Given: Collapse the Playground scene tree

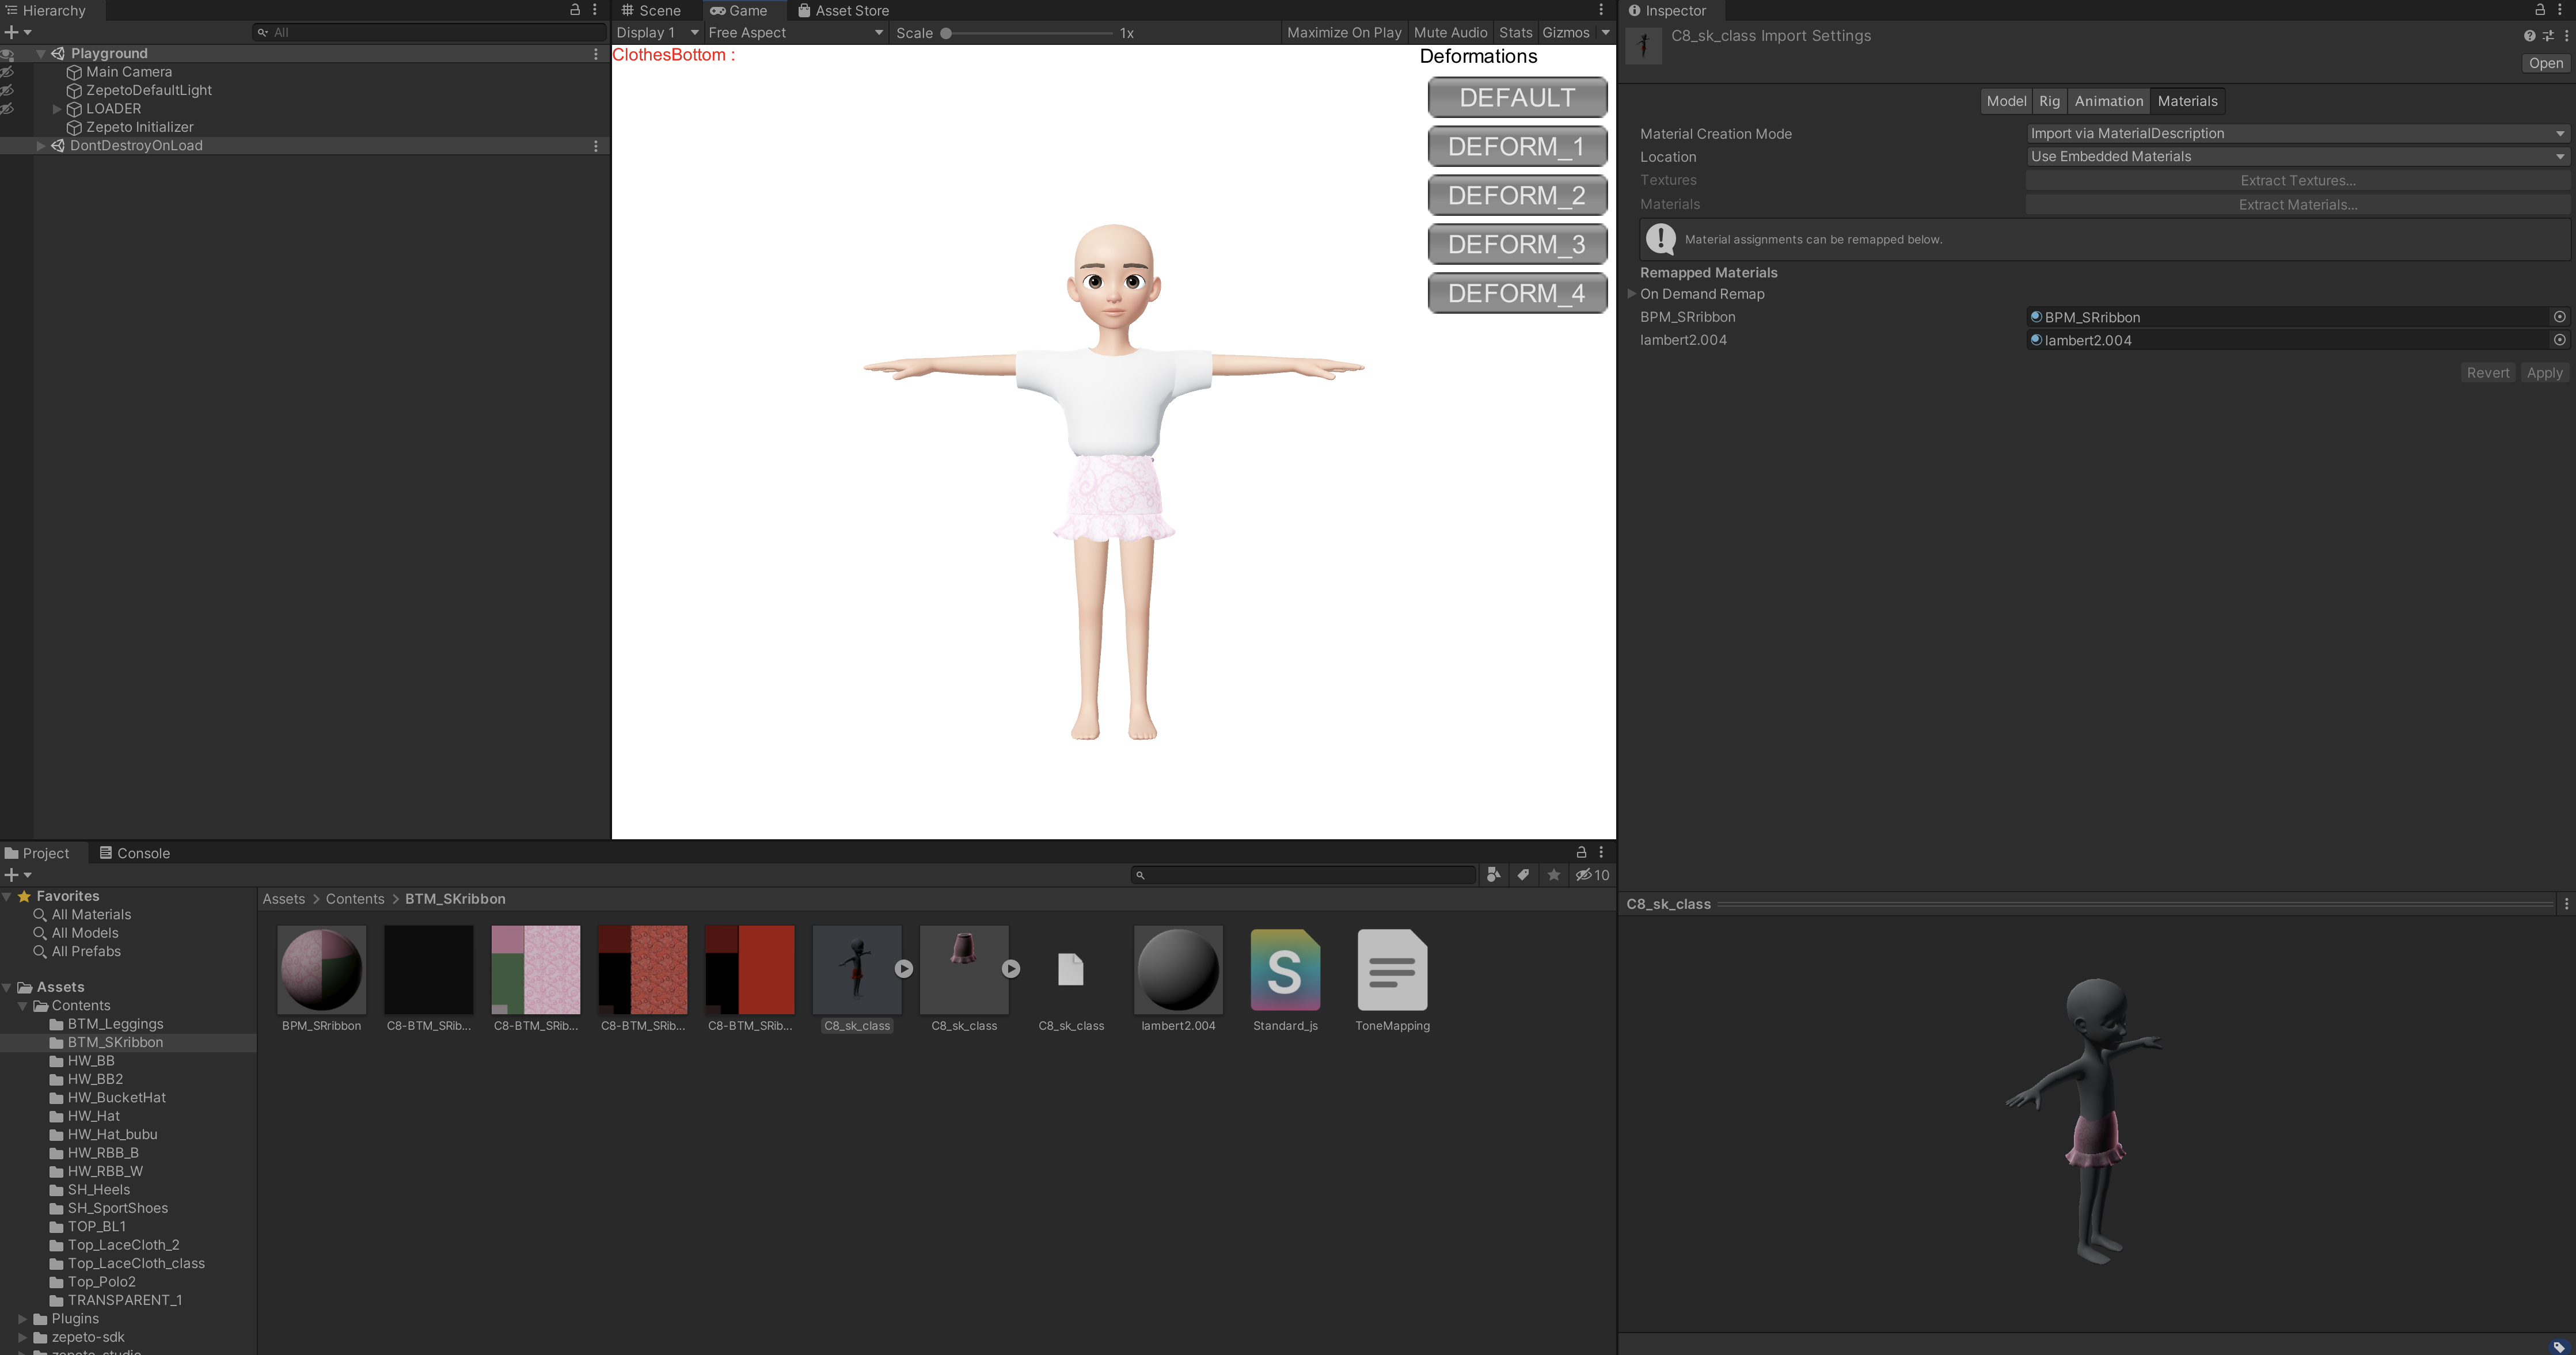Looking at the screenshot, I should [x=41, y=54].
